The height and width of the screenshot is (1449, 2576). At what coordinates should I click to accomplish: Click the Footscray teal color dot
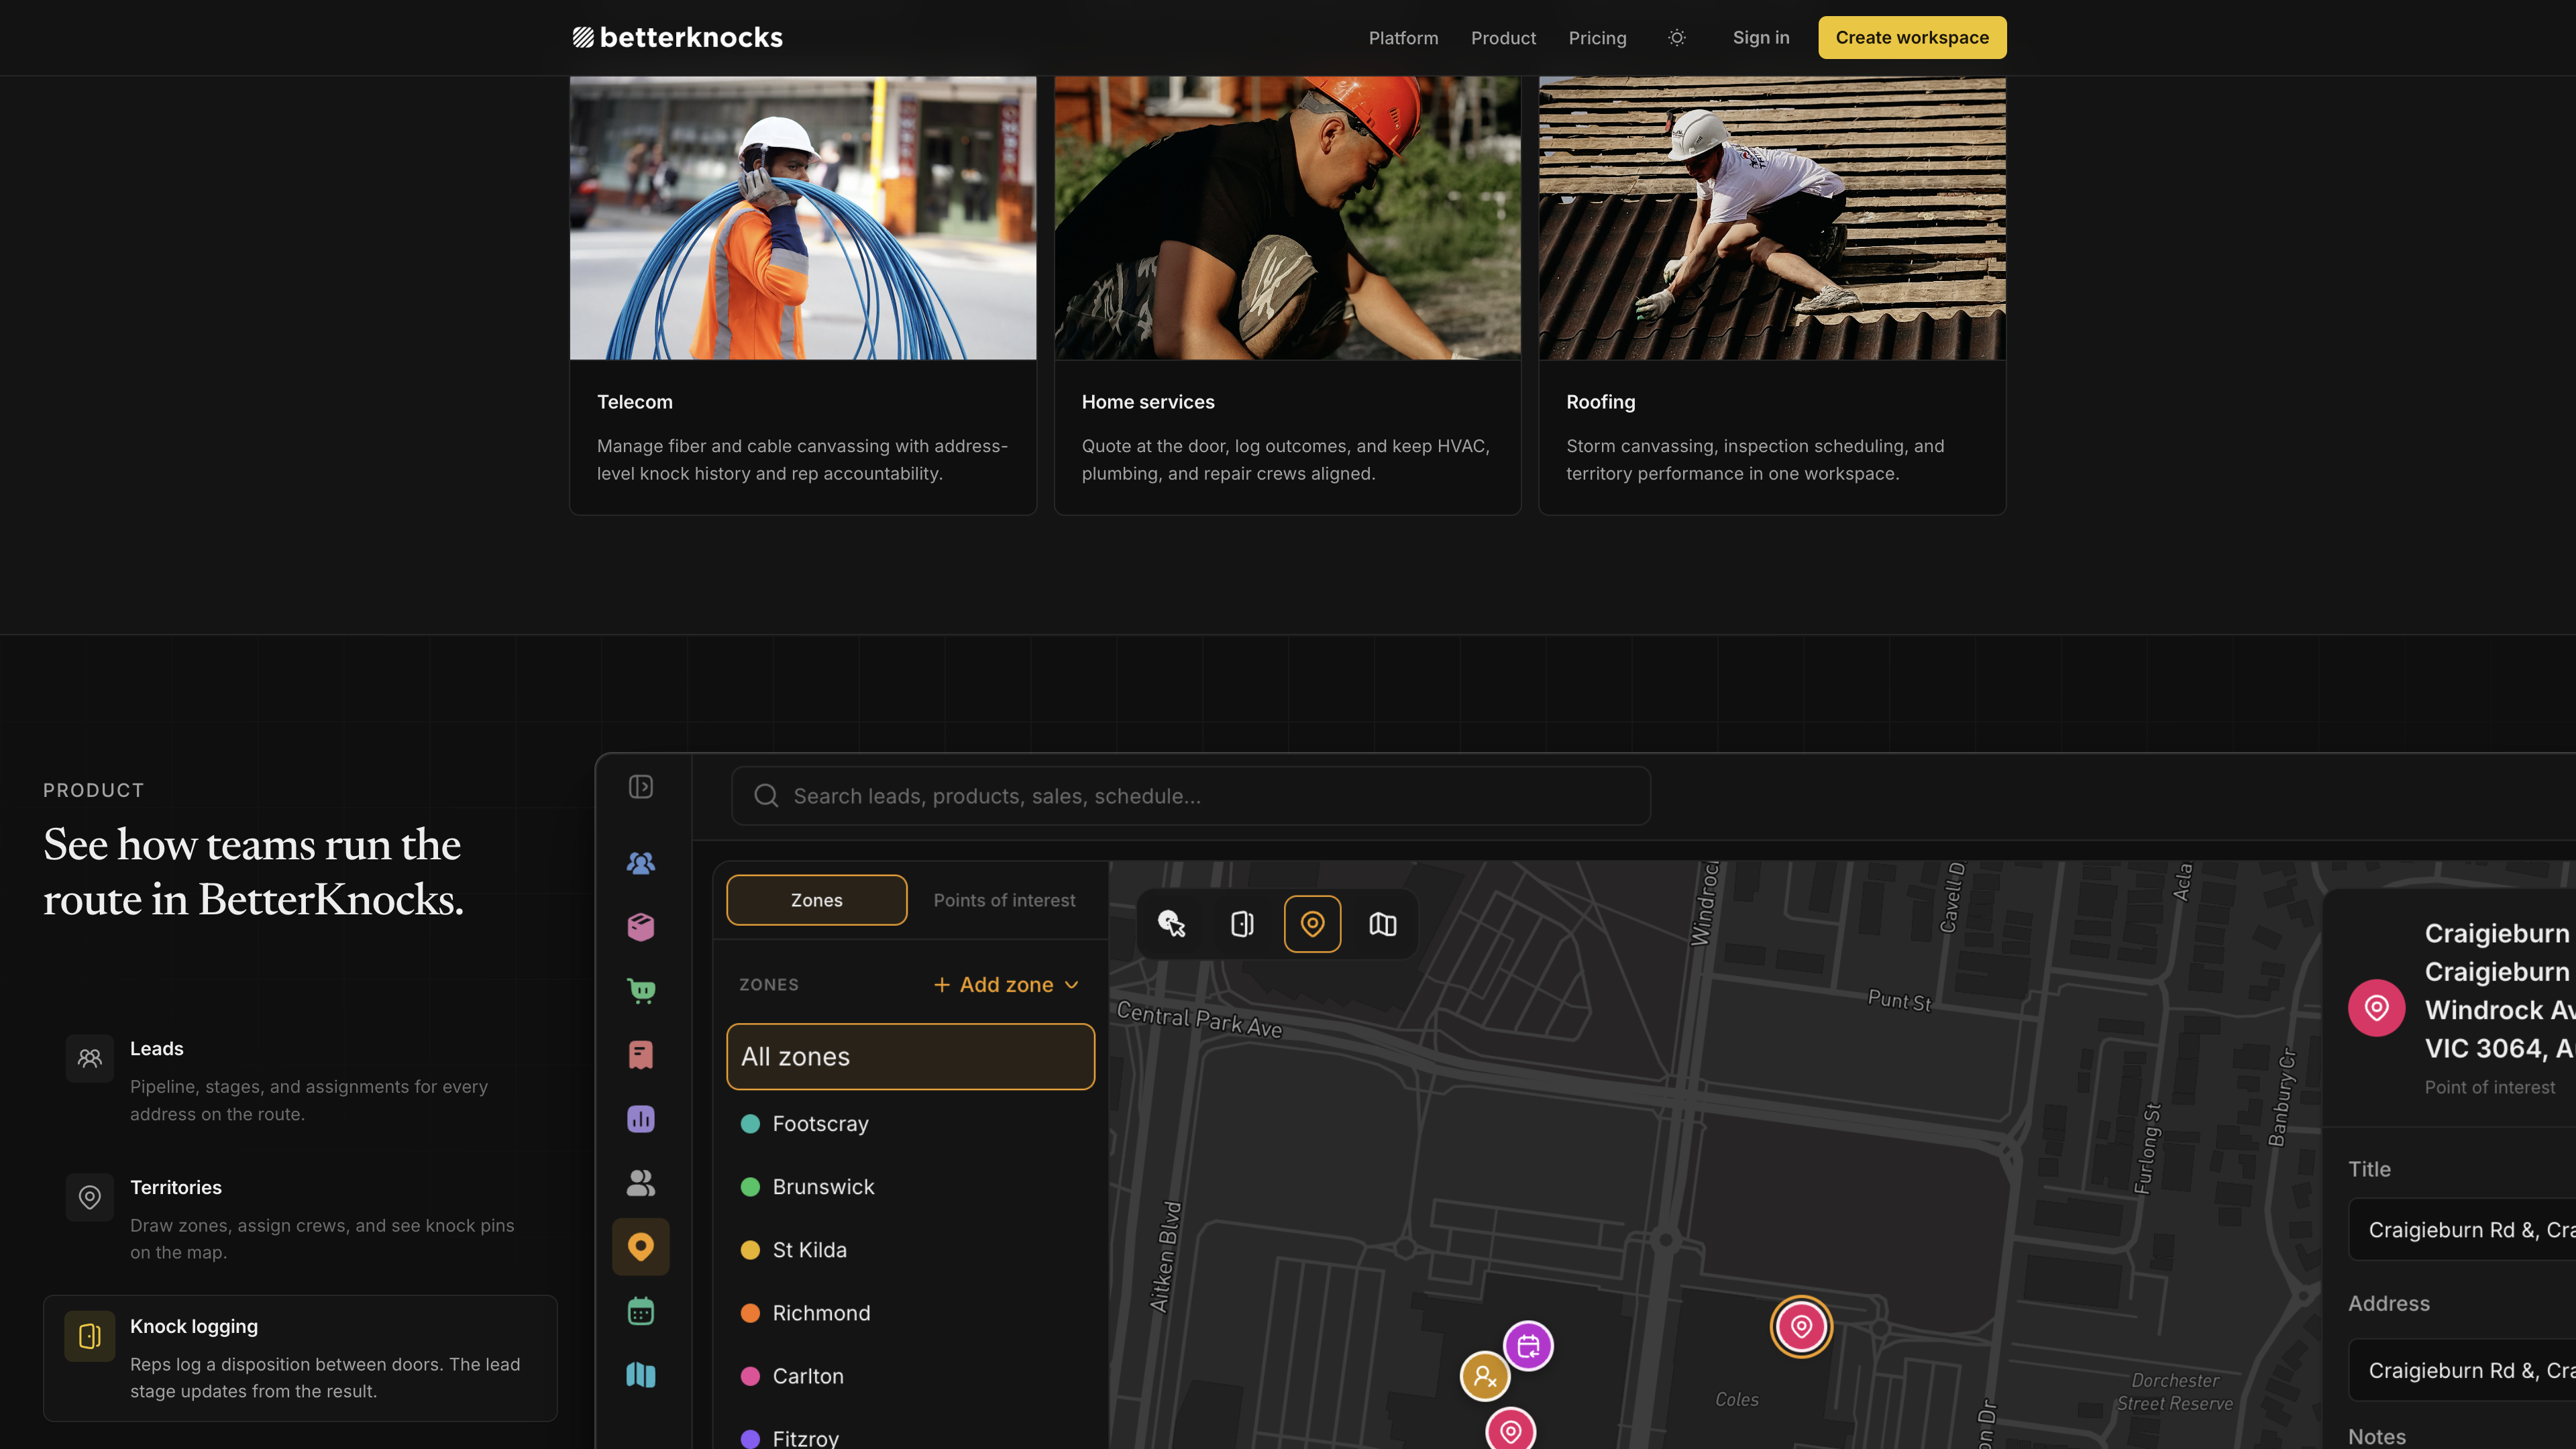[x=750, y=1124]
